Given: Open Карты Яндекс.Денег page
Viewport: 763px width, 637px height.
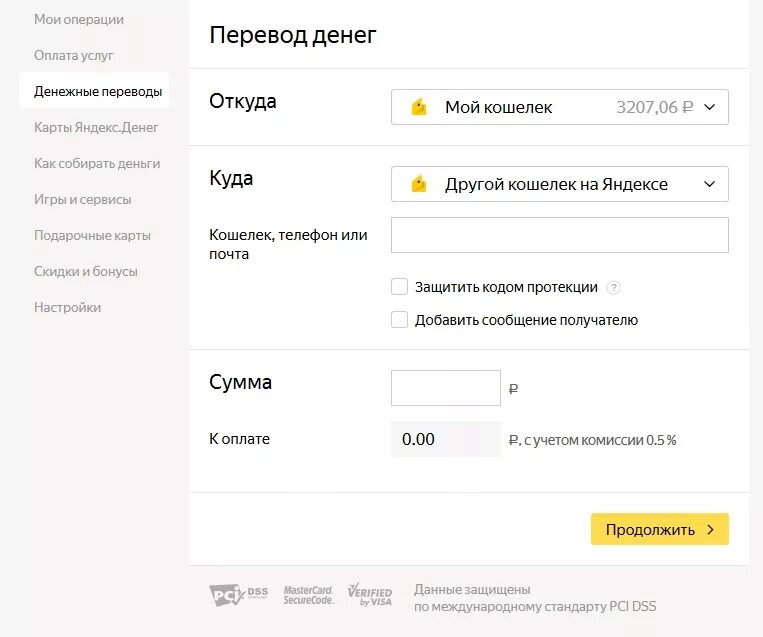Looking at the screenshot, I should pyautogui.click(x=96, y=127).
